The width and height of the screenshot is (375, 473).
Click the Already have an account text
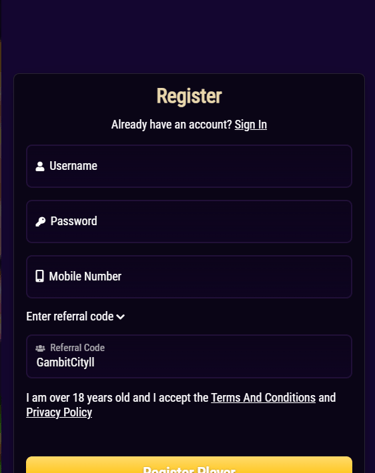pyautogui.click(x=171, y=125)
